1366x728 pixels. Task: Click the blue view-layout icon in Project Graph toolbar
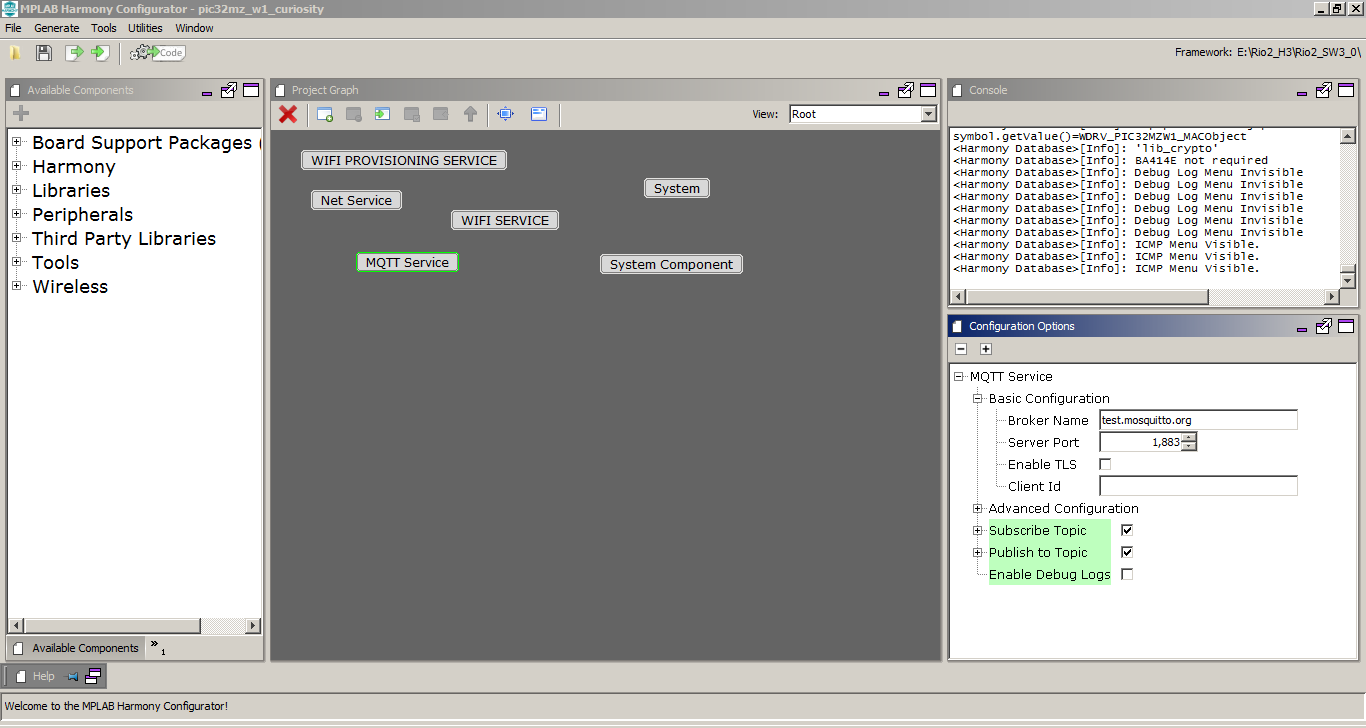point(539,114)
